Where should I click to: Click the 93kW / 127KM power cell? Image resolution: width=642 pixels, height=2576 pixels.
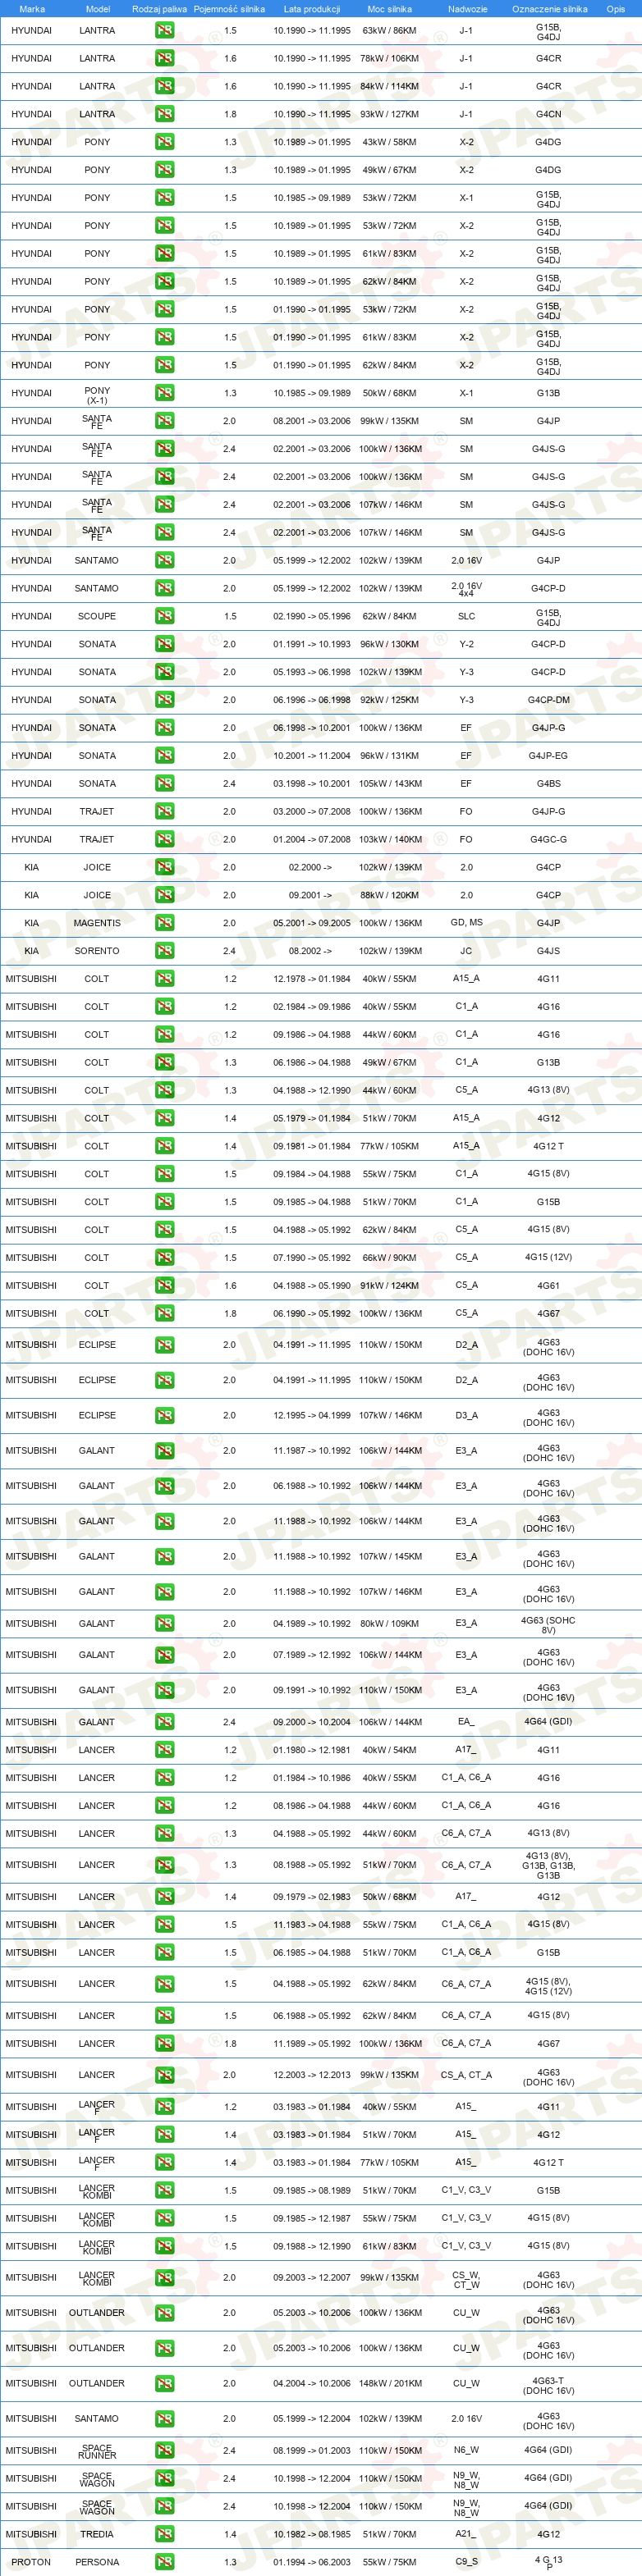[390, 114]
